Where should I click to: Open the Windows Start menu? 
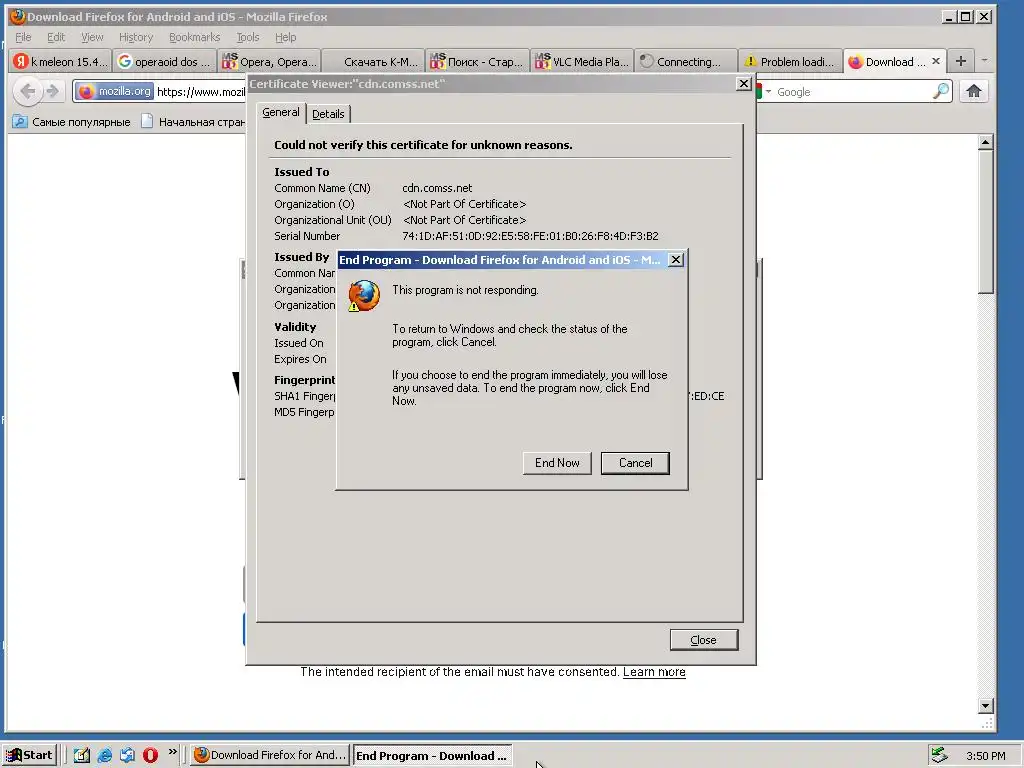pyautogui.click(x=30, y=755)
